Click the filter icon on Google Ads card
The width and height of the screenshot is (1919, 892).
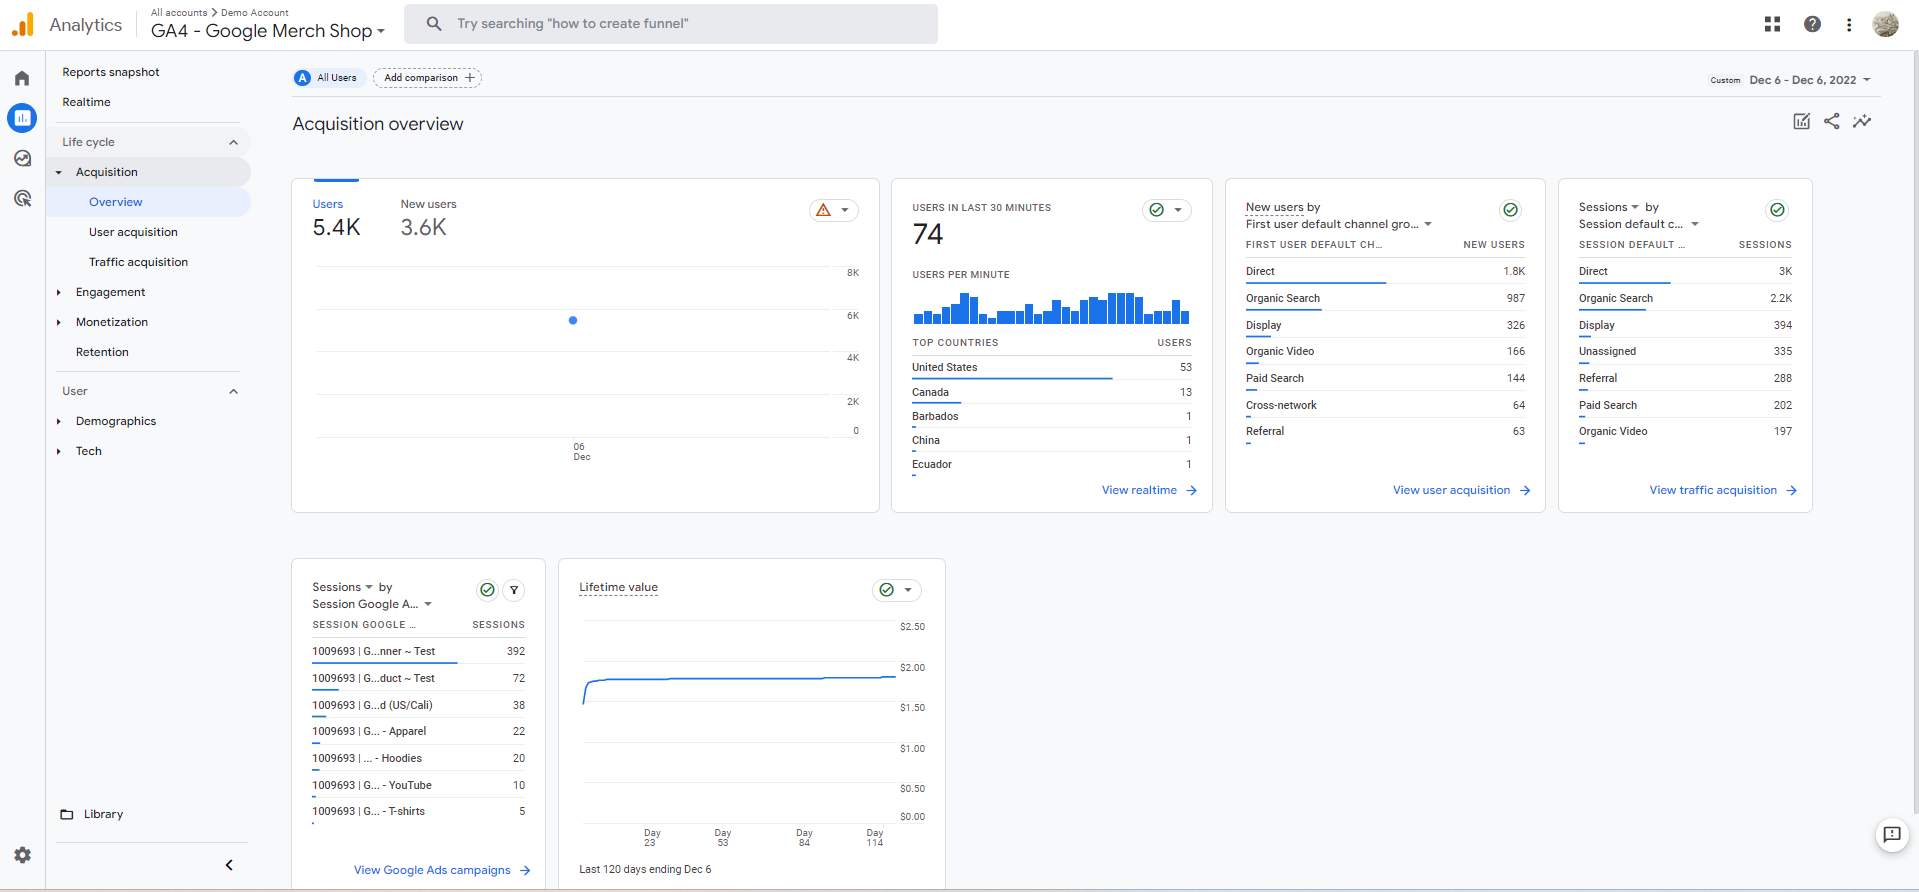click(514, 590)
